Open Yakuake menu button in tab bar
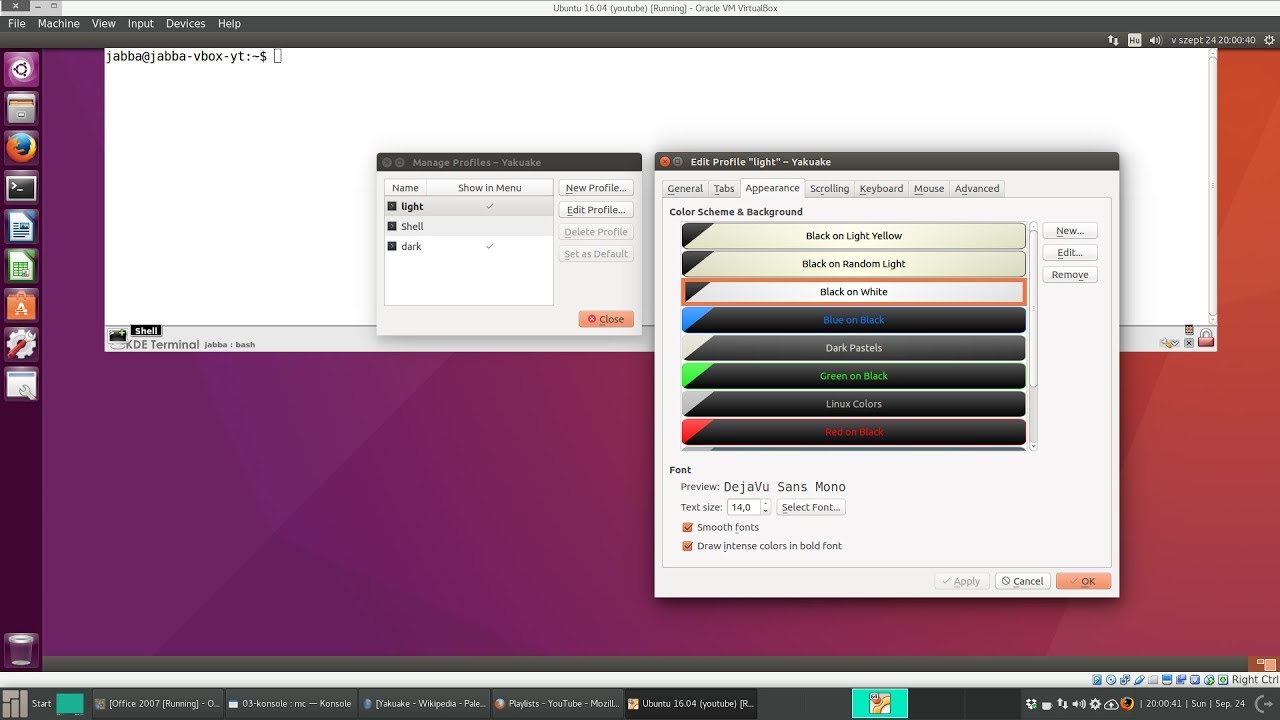The image size is (1280, 720). pos(1171,343)
